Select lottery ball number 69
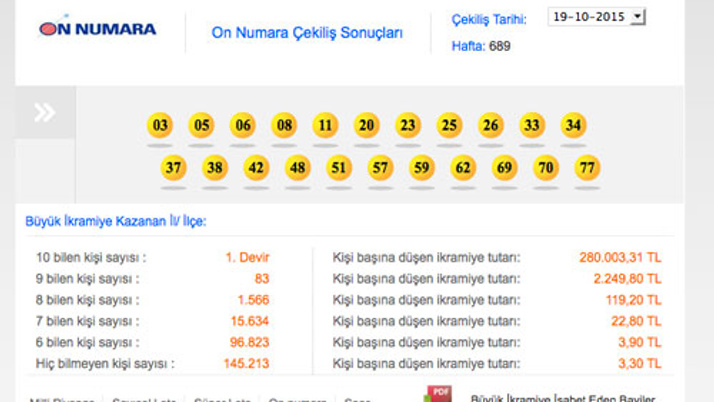714x402 pixels. (x=504, y=168)
